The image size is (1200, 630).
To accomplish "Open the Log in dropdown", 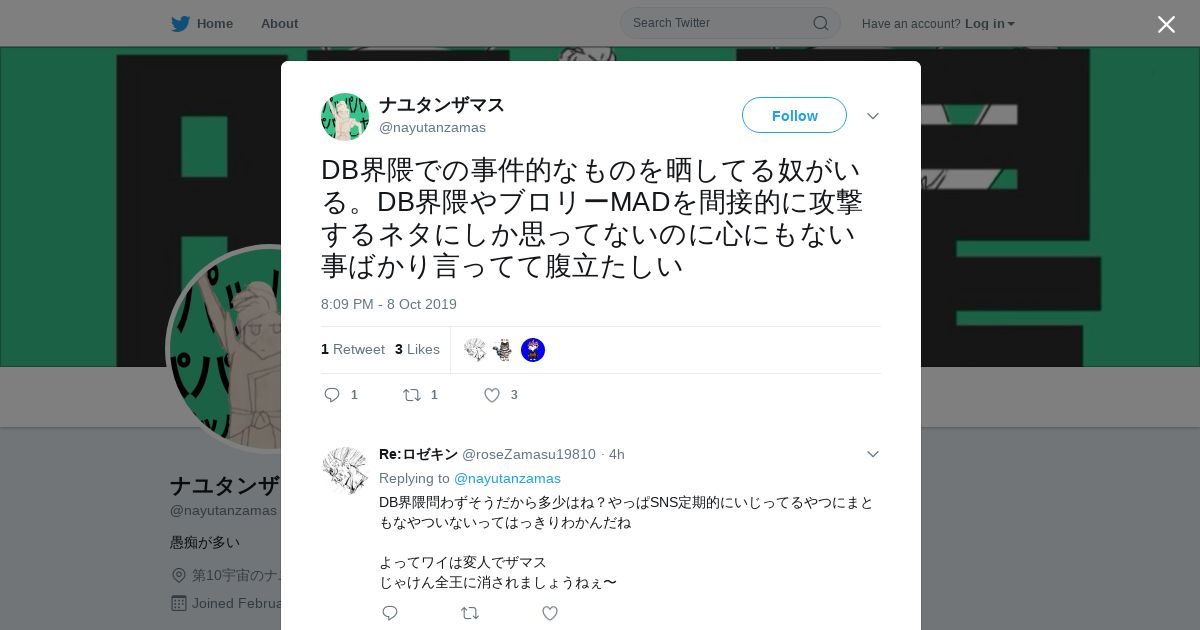I will pos(990,23).
